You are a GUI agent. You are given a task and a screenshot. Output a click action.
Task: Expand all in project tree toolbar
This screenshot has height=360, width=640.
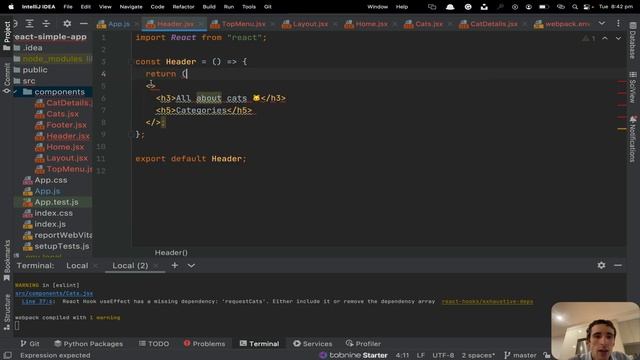tap(29, 24)
